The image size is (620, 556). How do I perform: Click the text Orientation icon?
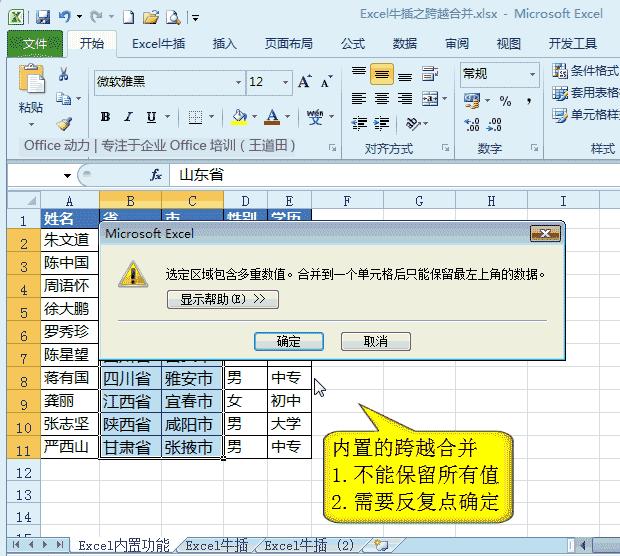413,123
